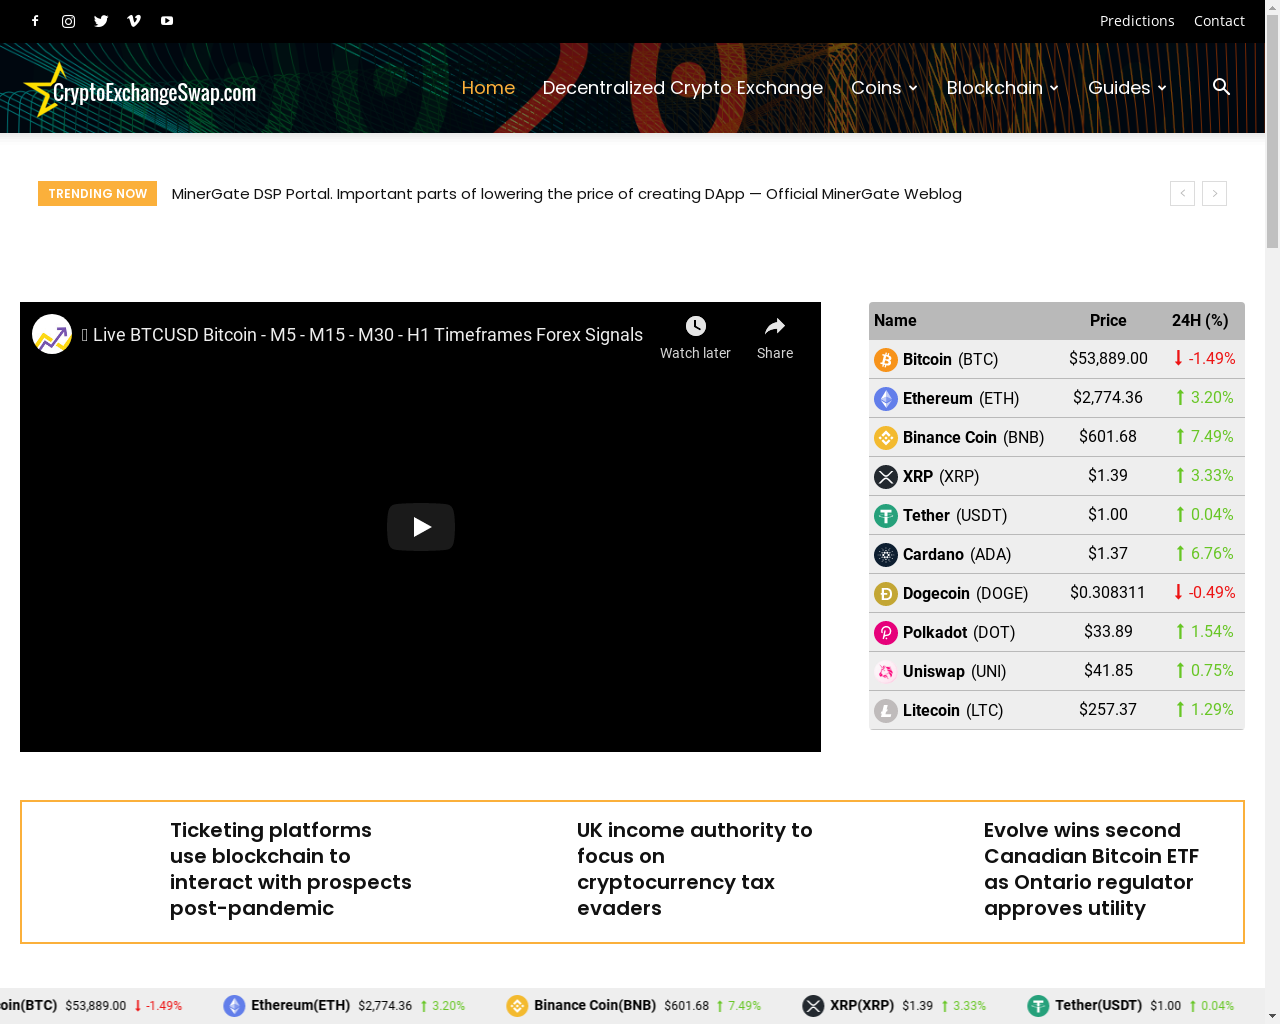The width and height of the screenshot is (1280, 1024).
Task: Open the Contact top link
Action: 1219,21
